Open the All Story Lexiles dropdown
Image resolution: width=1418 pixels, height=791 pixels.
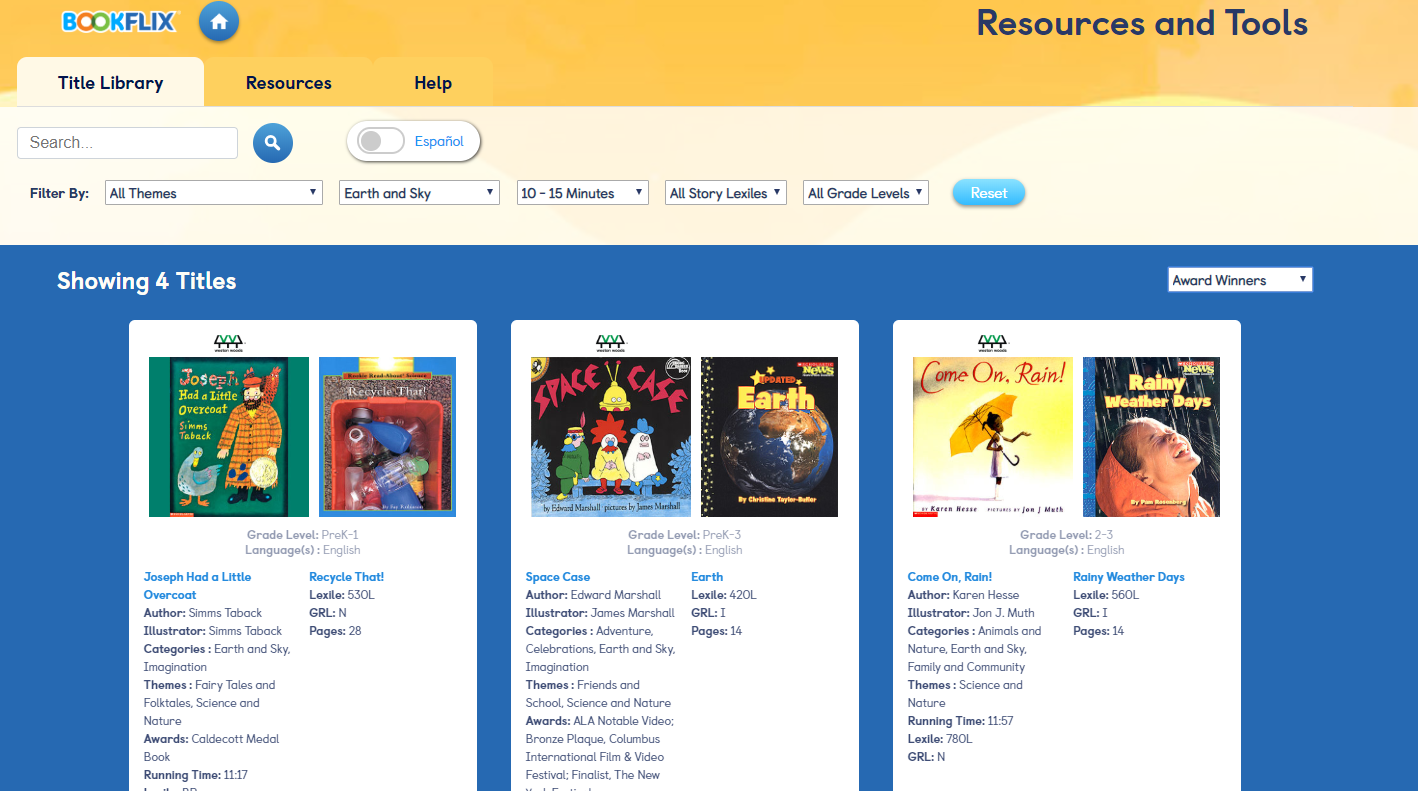pyautogui.click(x=726, y=193)
